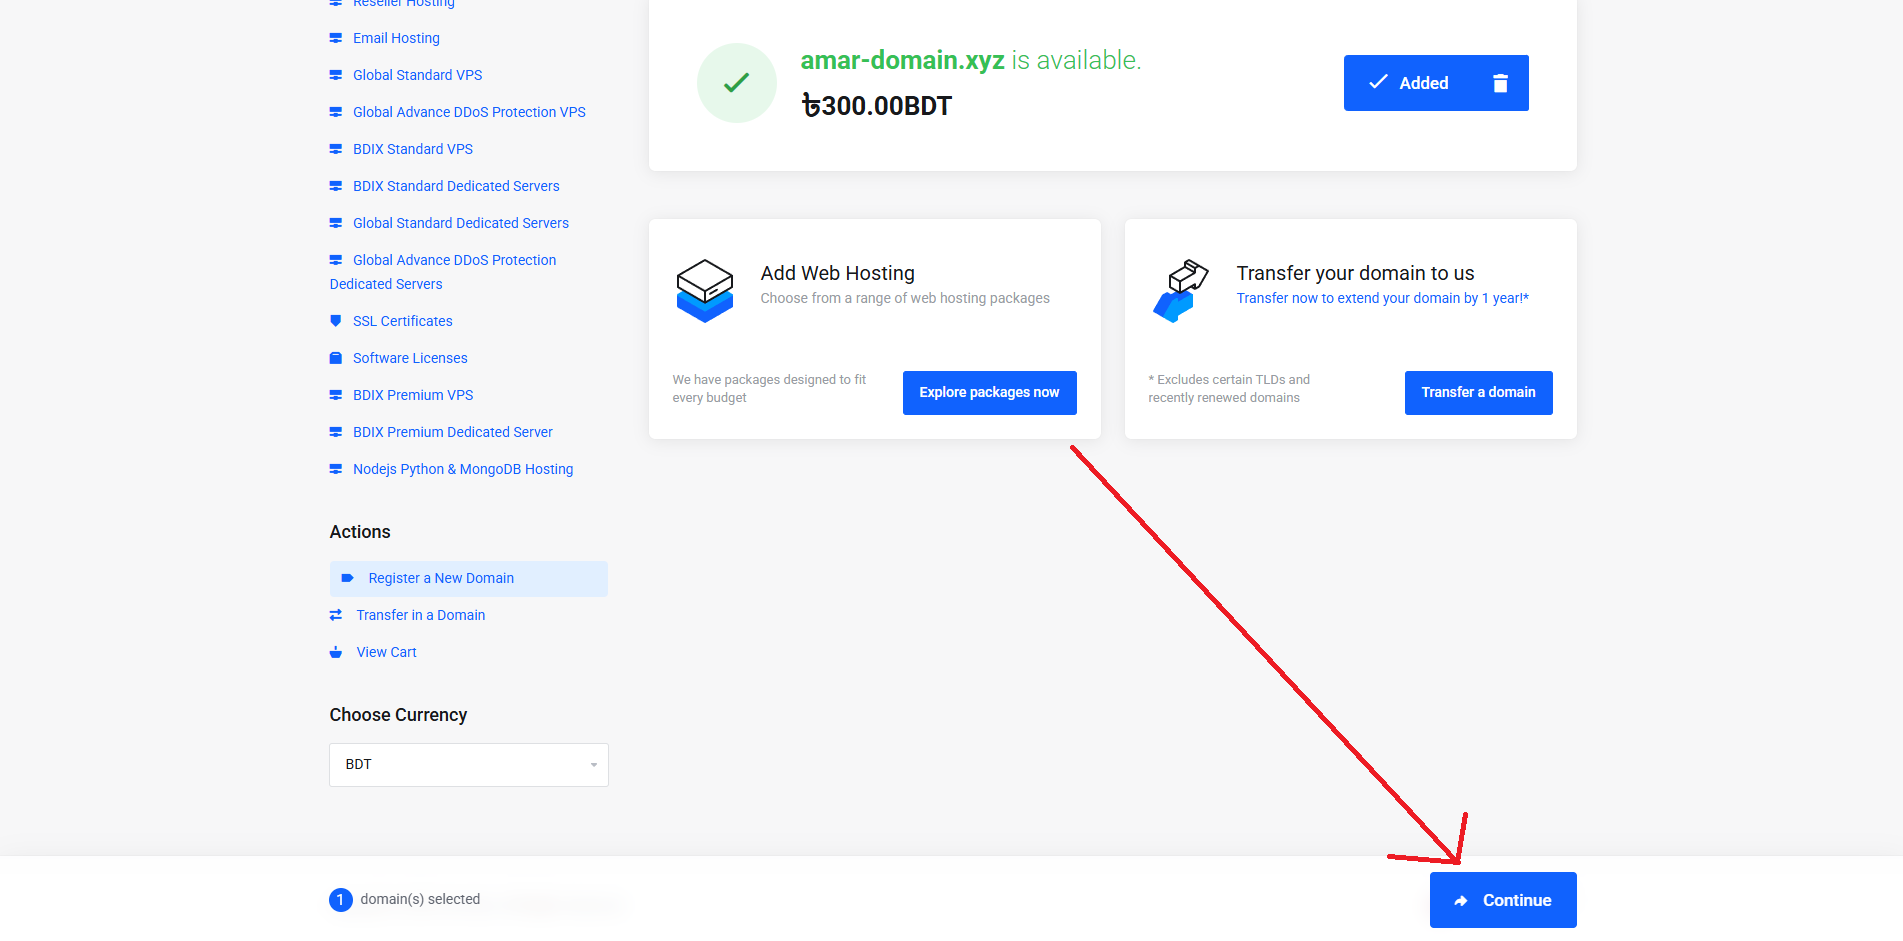The height and width of the screenshot is (941, 1903).
Task: Open Global Standard VPS category
Action: 417,75
